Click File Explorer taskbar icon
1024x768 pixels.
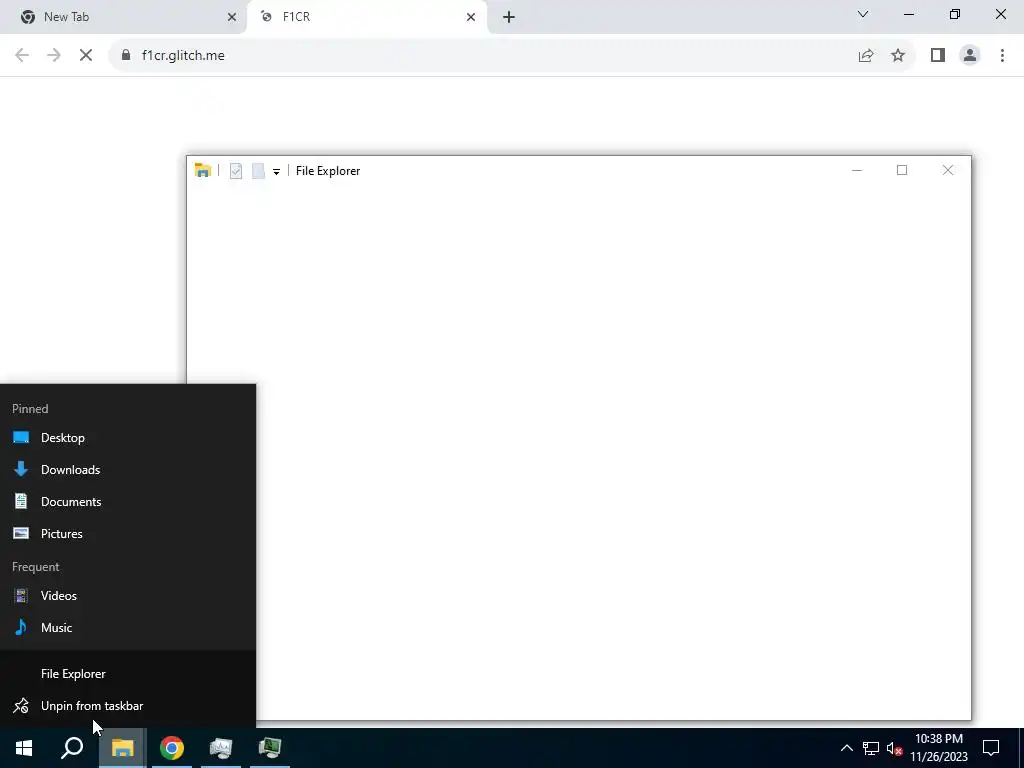click(122, 748)
